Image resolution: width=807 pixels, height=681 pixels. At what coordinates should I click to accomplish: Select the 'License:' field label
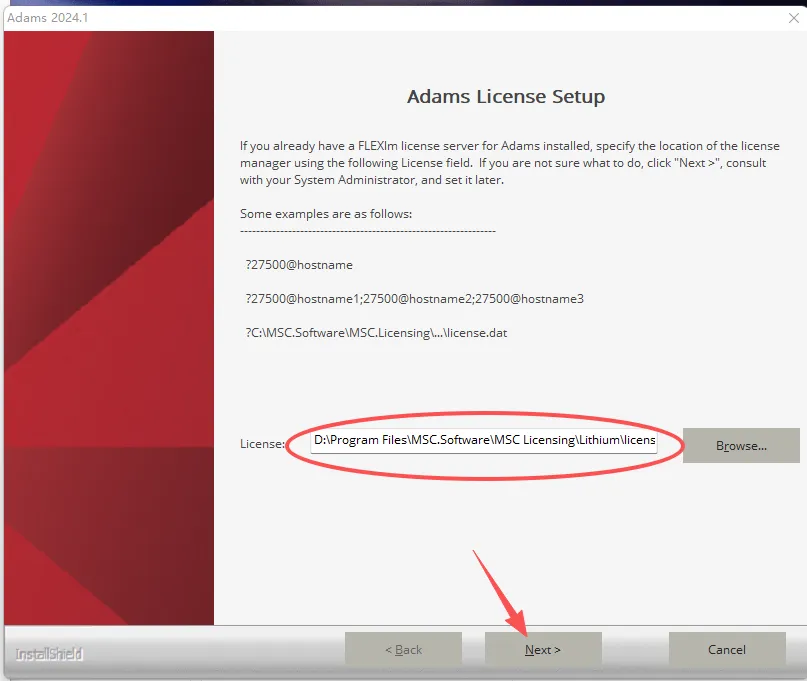(x=262, y=444)
